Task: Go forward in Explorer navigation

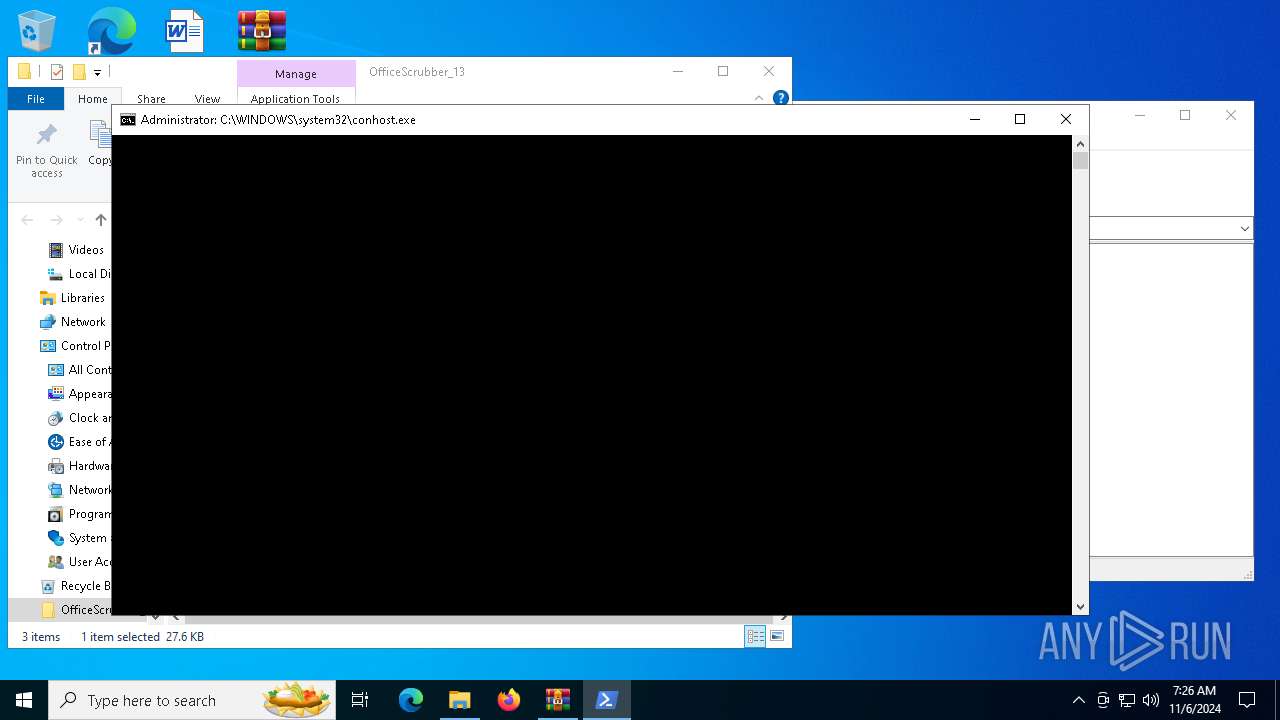Action: point(57,220)
